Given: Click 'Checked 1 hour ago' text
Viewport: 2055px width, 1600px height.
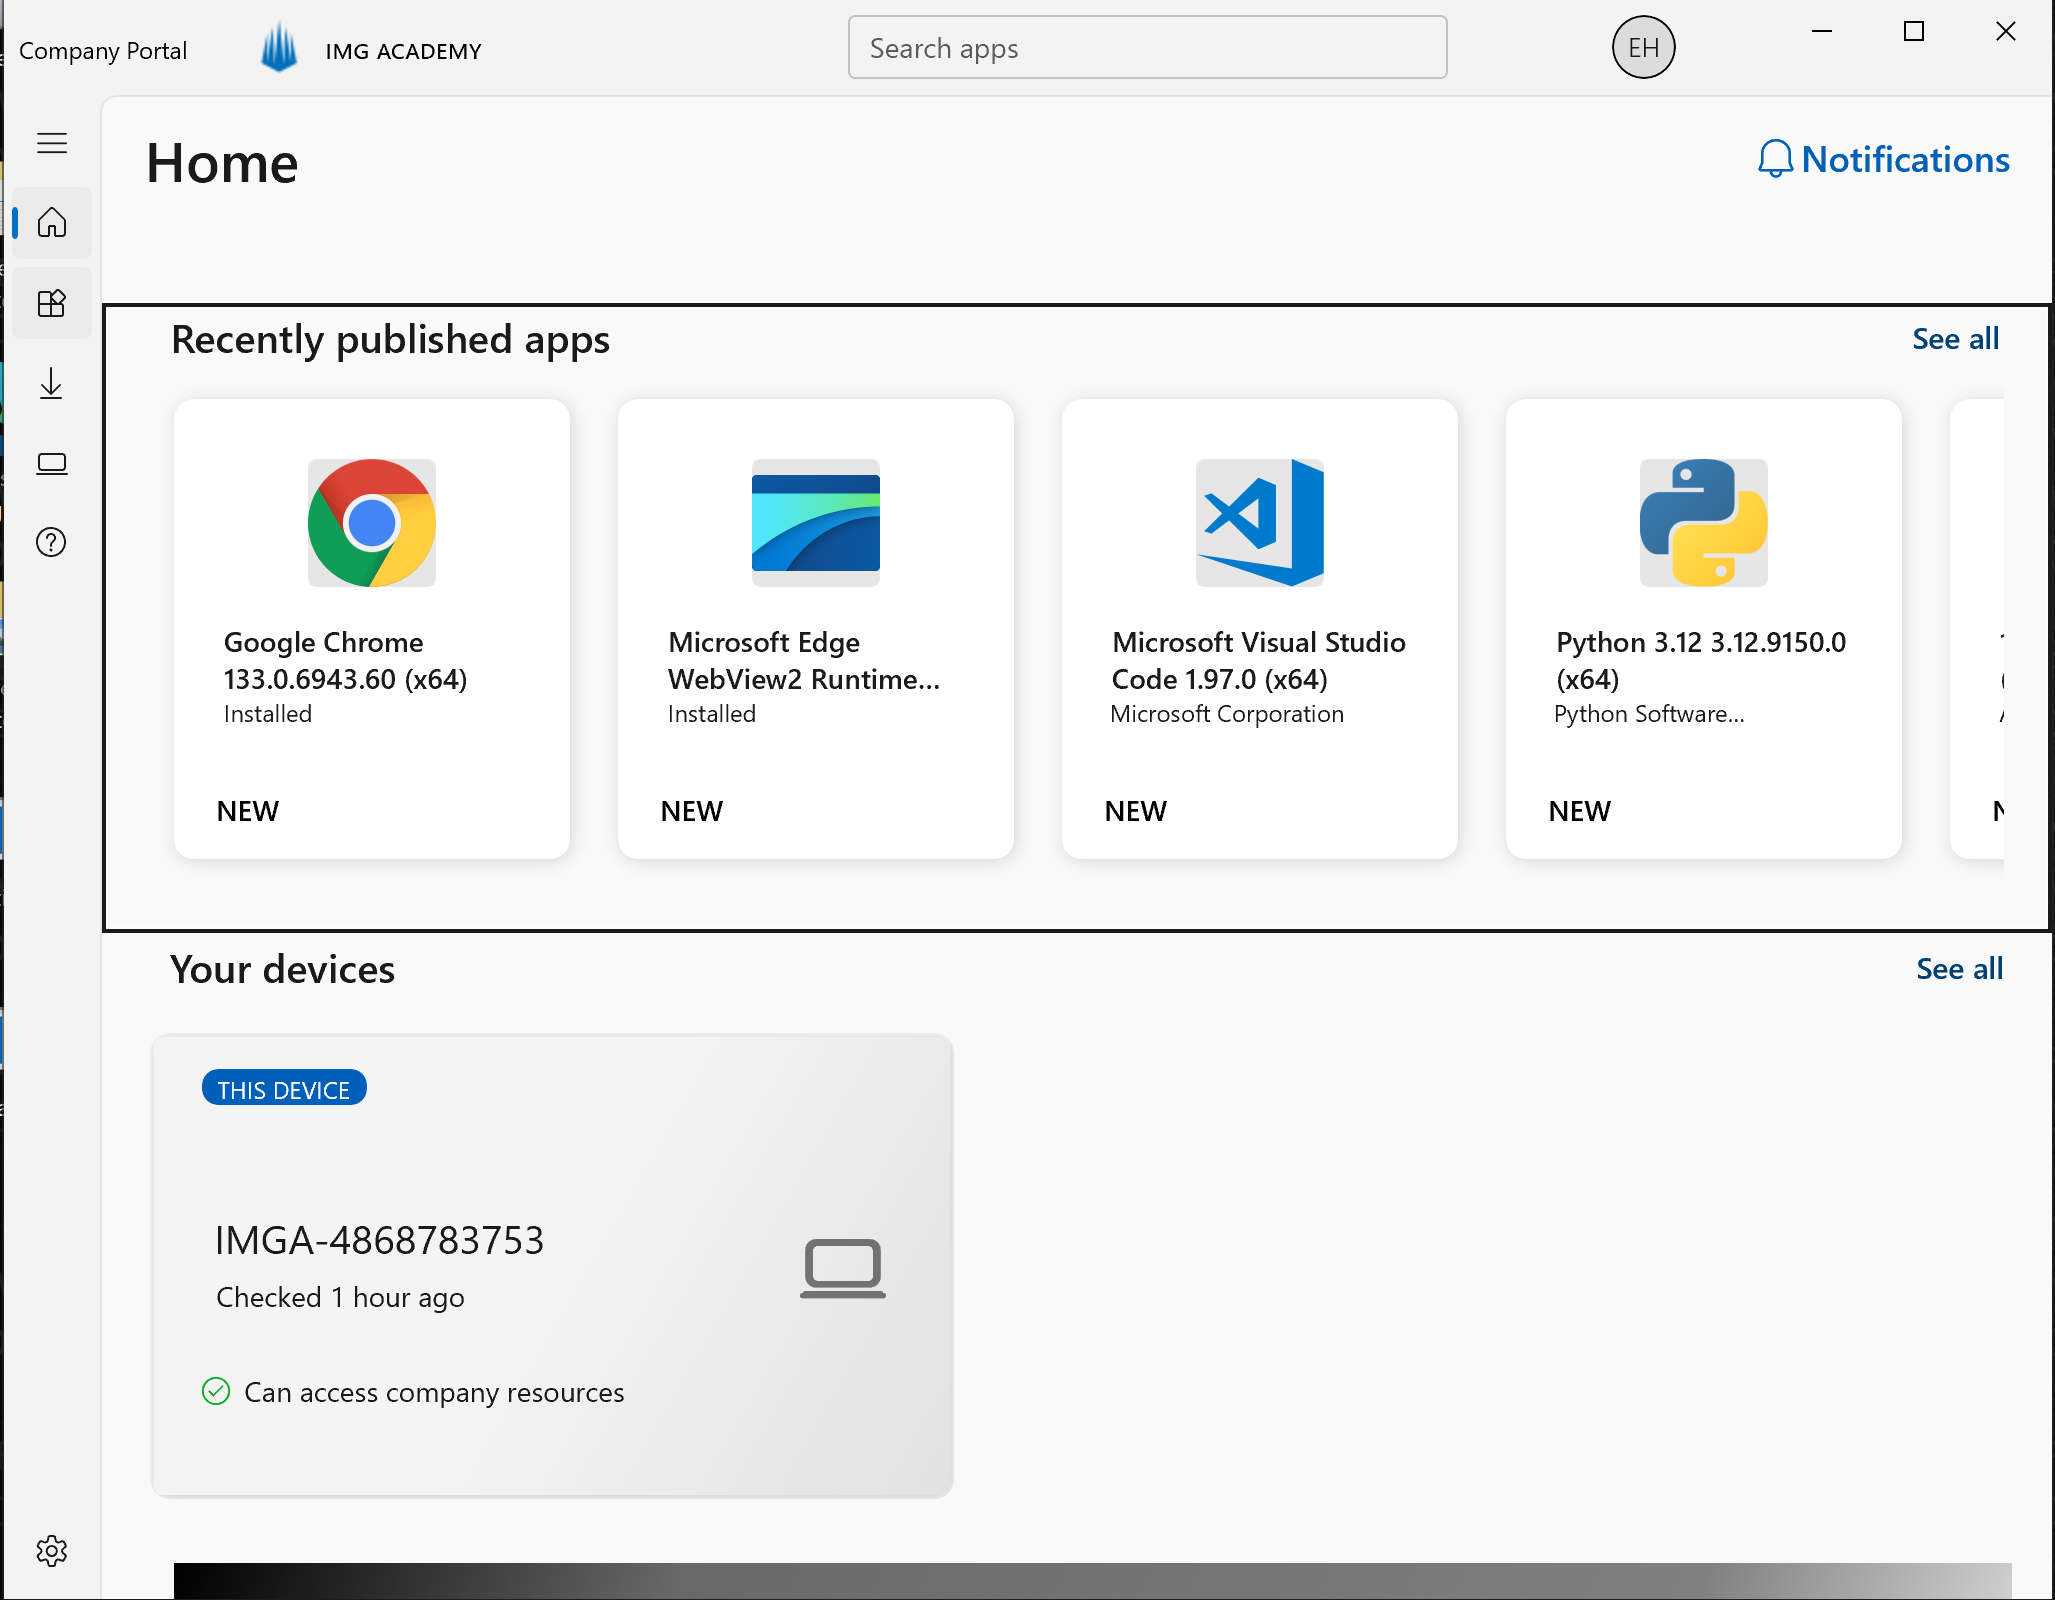Looking at the screenshot, I should pos(340,1297).
